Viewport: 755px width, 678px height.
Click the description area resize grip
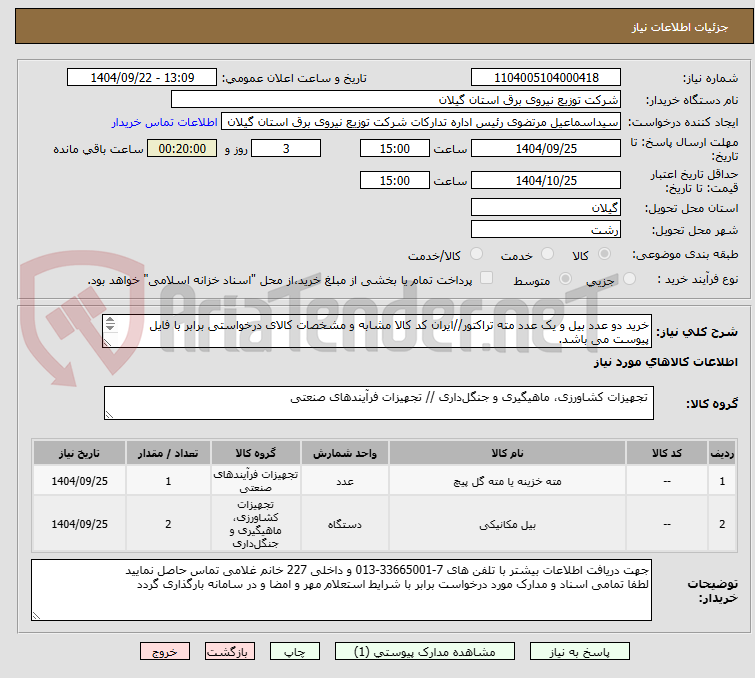[107, 342]
